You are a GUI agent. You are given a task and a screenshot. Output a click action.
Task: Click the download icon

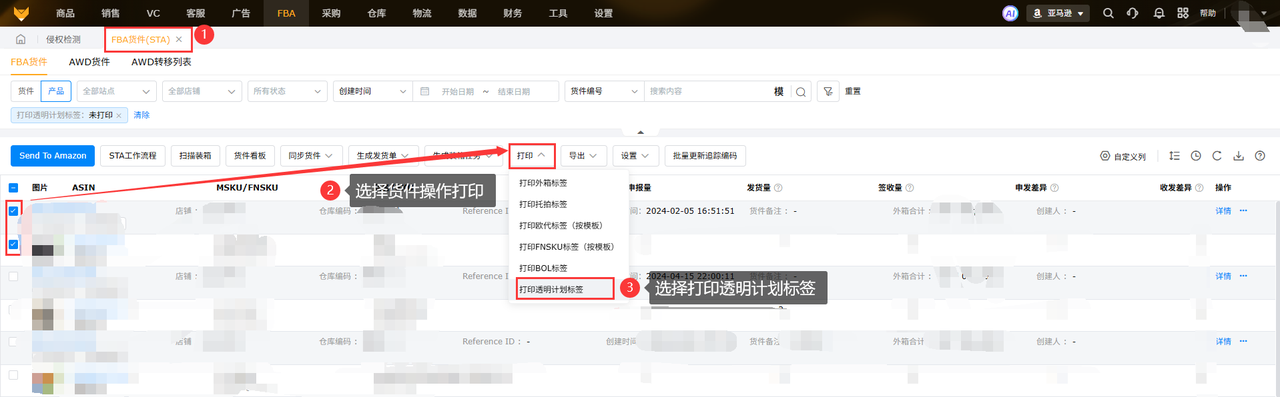pyautogui.click(x=1238, y=156)
